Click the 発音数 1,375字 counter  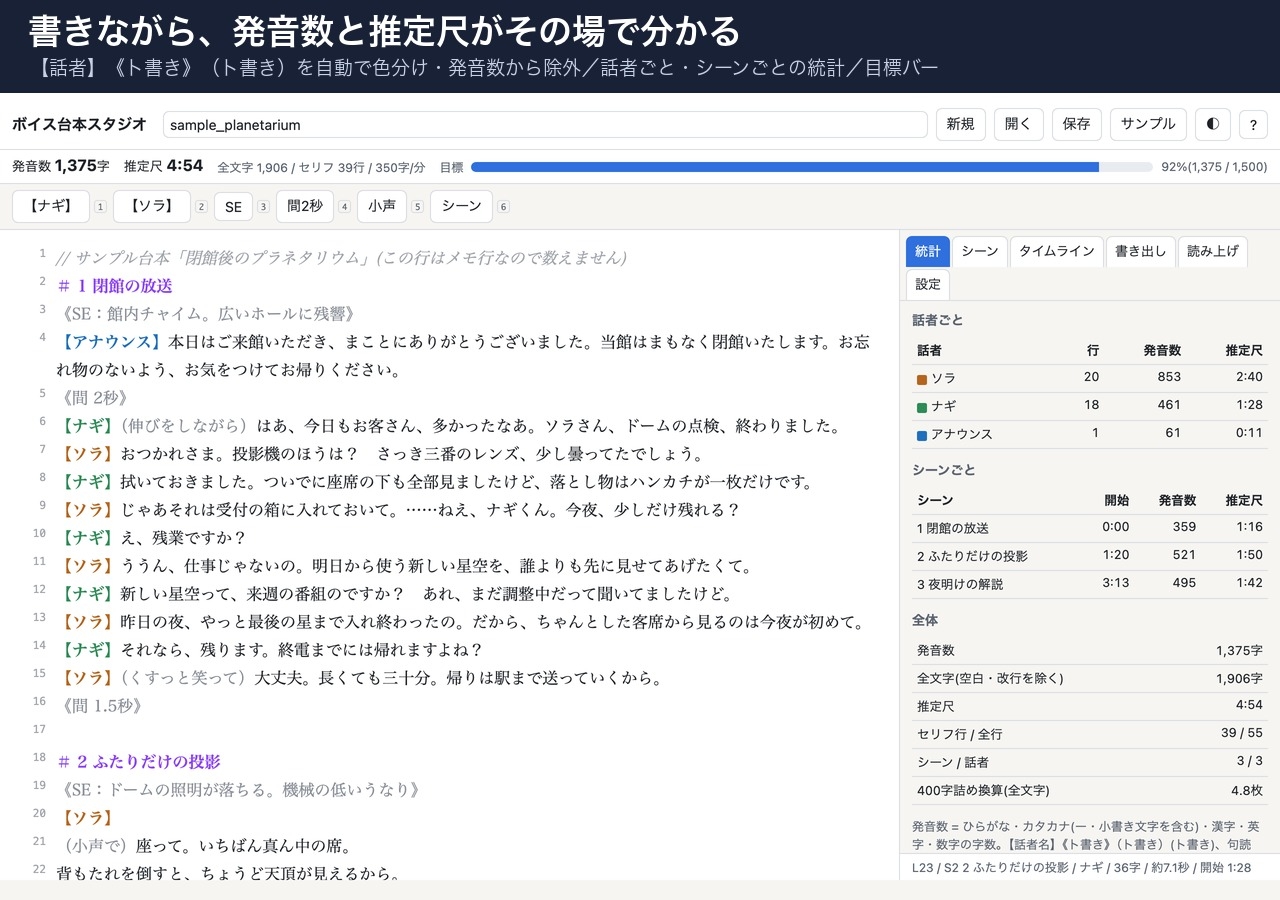[61, 167]
